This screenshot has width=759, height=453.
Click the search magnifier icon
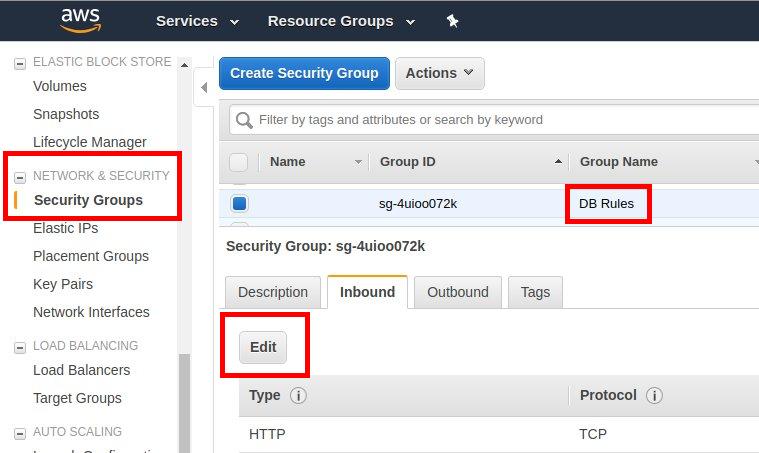(x=244, y=120)
